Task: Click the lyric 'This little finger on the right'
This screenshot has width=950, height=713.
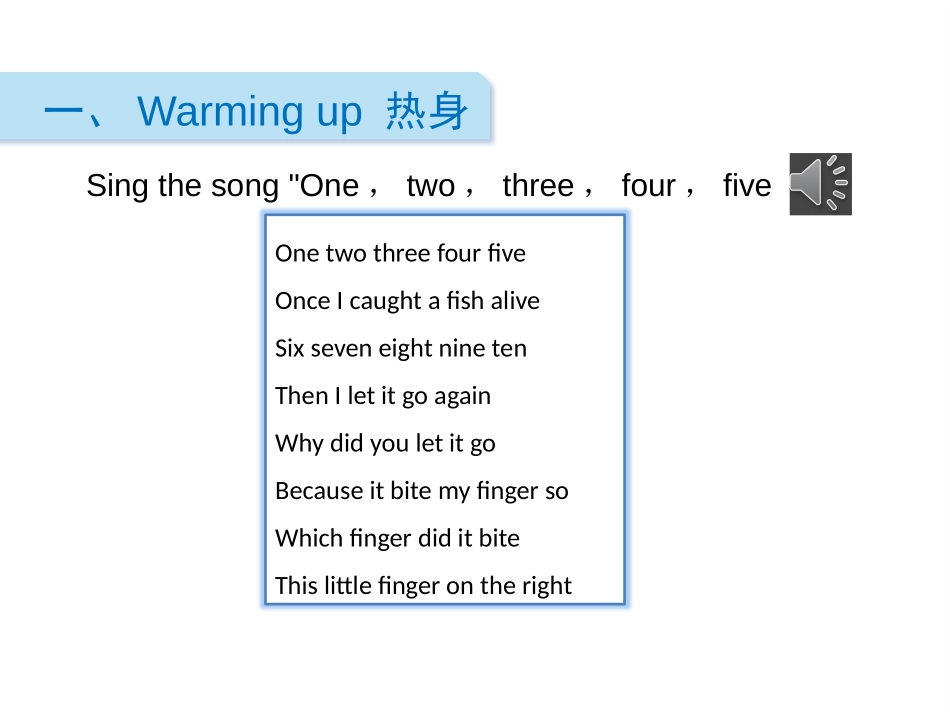Action: pyautogui.click(x=423, y=586)
